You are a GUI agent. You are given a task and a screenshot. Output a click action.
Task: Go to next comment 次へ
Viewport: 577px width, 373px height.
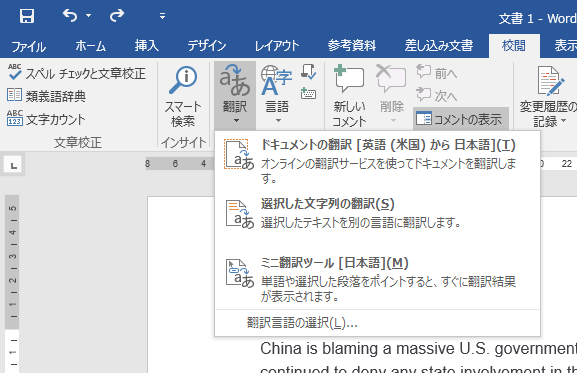437,95
